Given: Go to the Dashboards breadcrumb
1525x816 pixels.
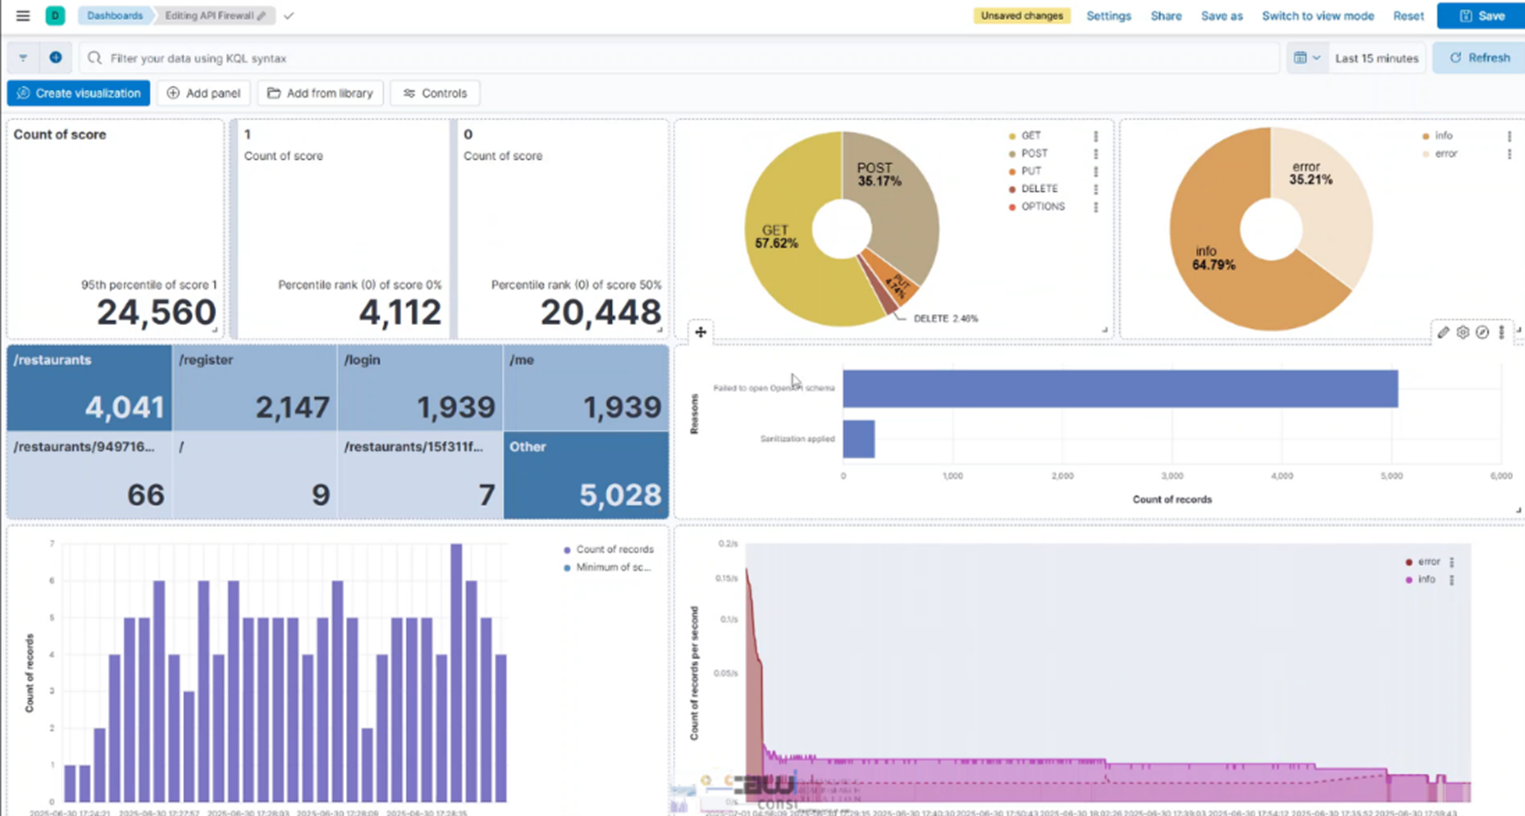Looking at the screenshot, I should (114, 16).
